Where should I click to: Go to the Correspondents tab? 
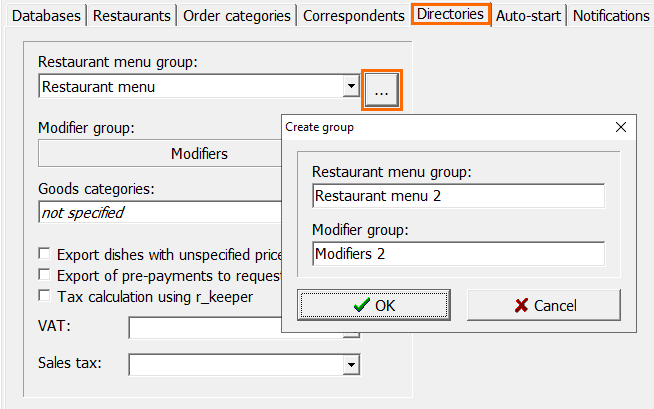tap(354, 16)
